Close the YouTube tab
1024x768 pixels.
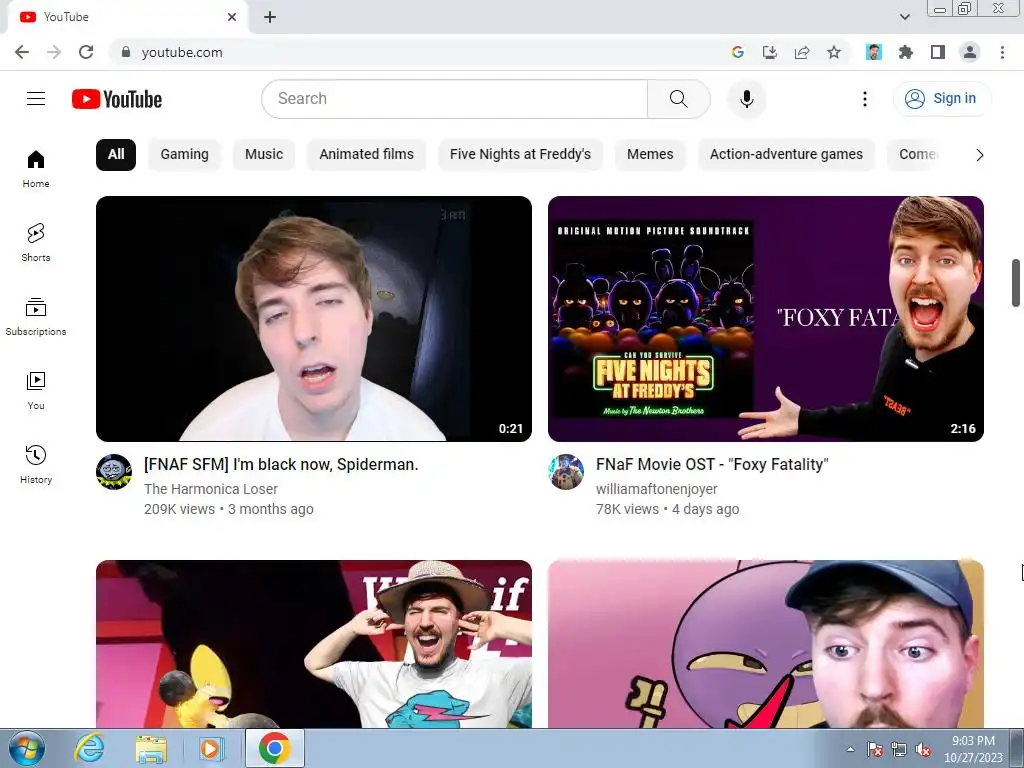232,17
